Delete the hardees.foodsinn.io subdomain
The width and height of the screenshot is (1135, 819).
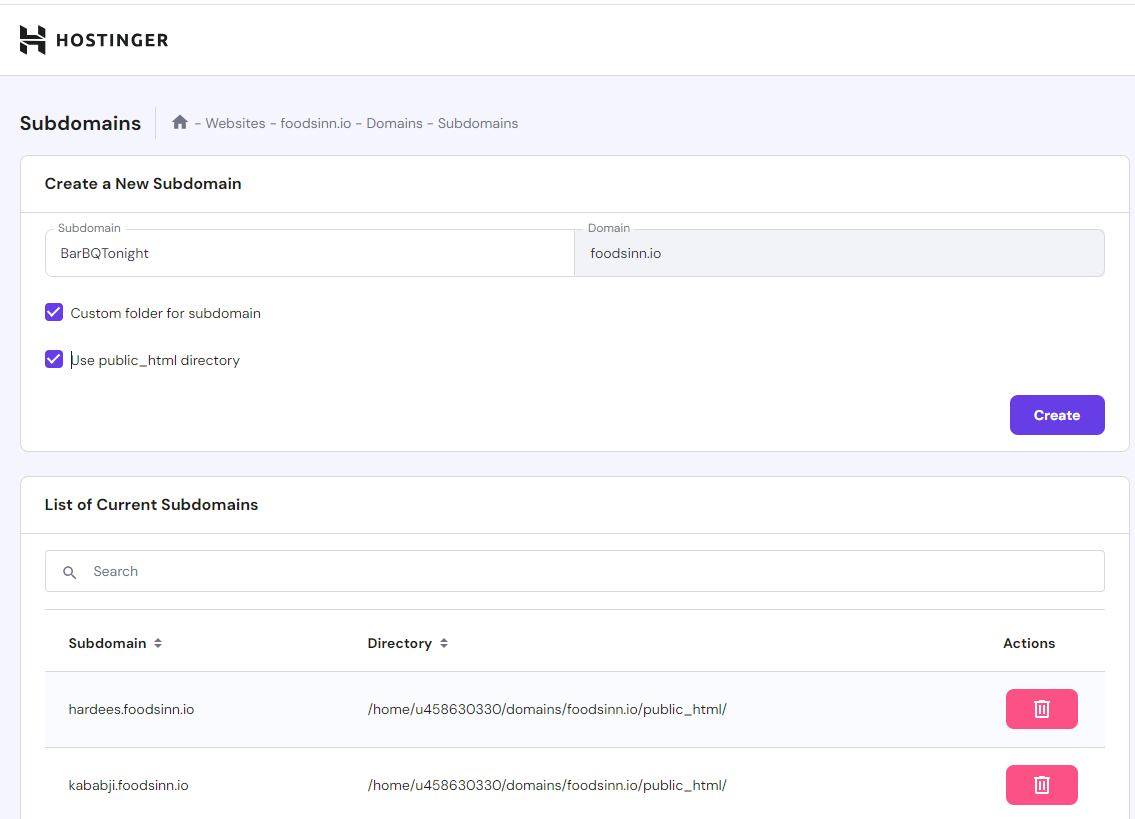pyautogui.click(x=1041, y=709)
